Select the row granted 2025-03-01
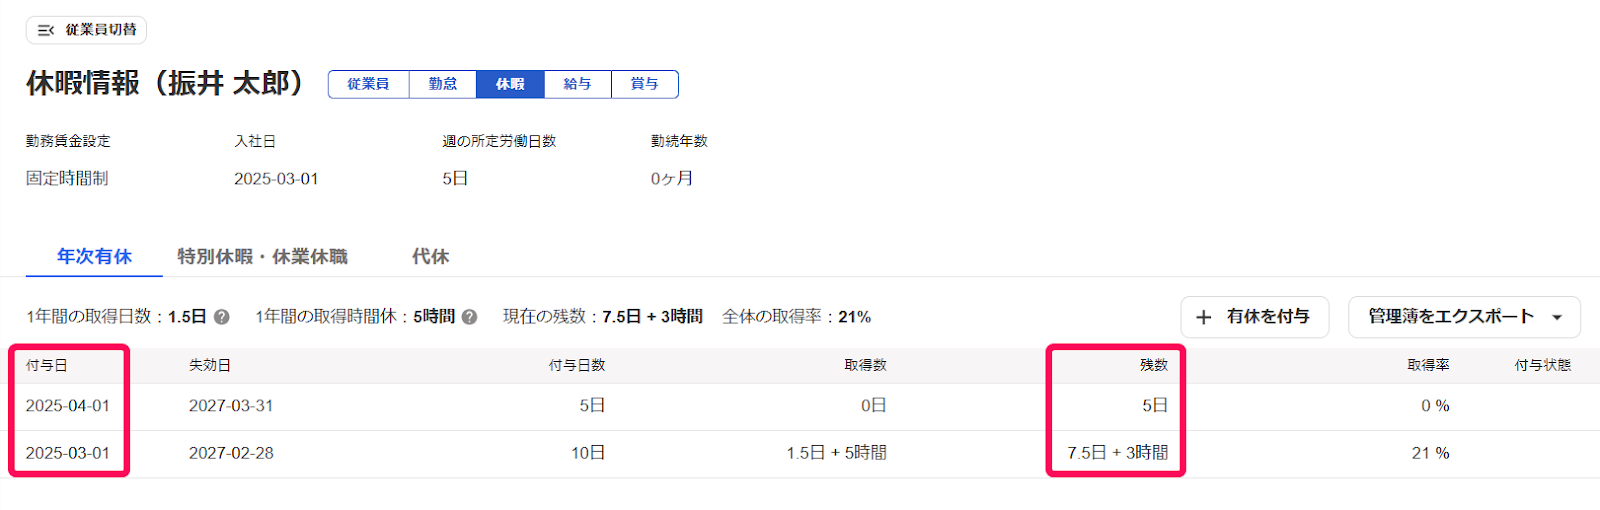Image resolution: width=1600 pixels, height=510 pixels. (x=800, y=453)
